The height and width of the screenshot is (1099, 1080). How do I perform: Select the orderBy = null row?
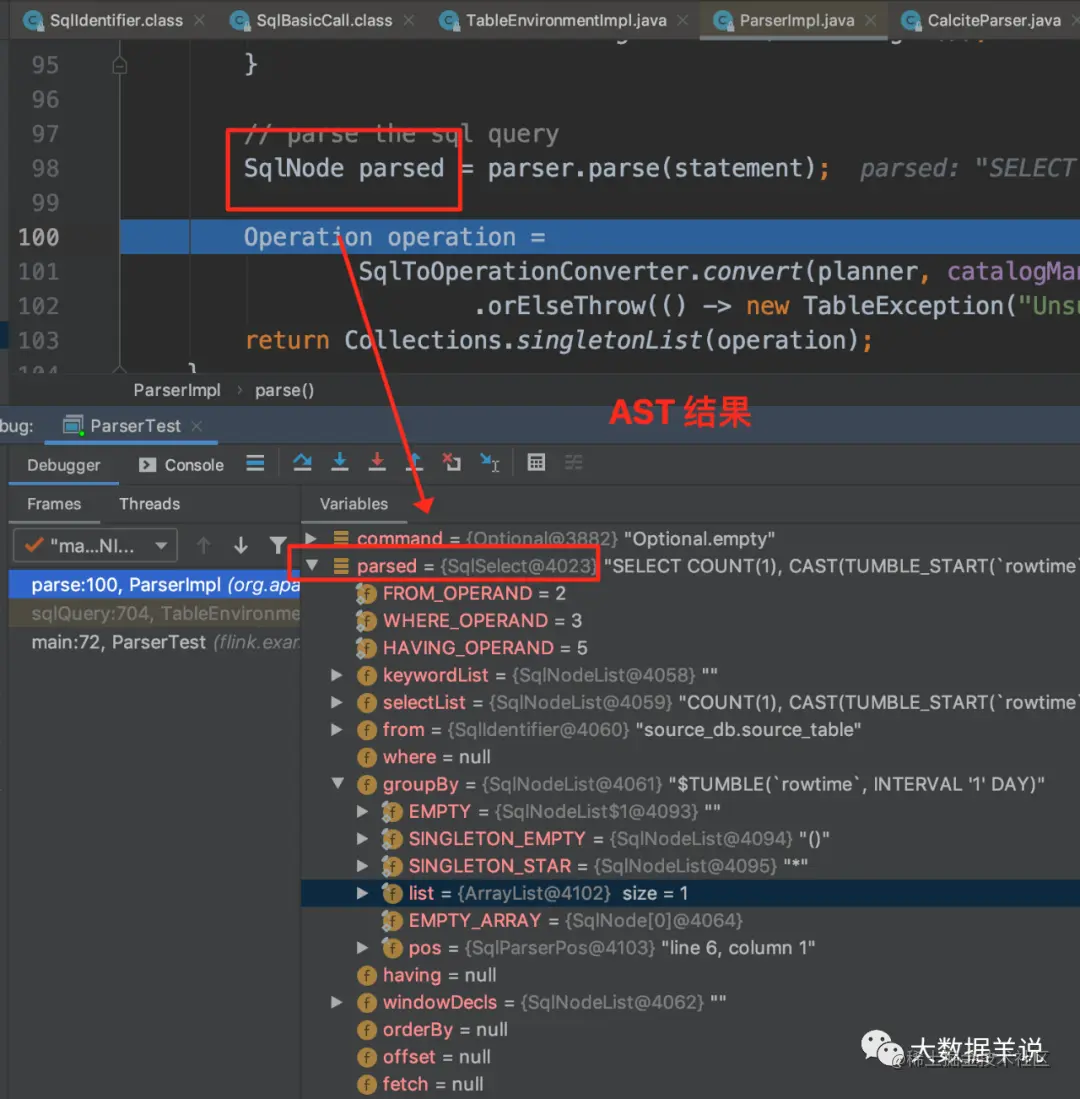(x=690, y=1030)
